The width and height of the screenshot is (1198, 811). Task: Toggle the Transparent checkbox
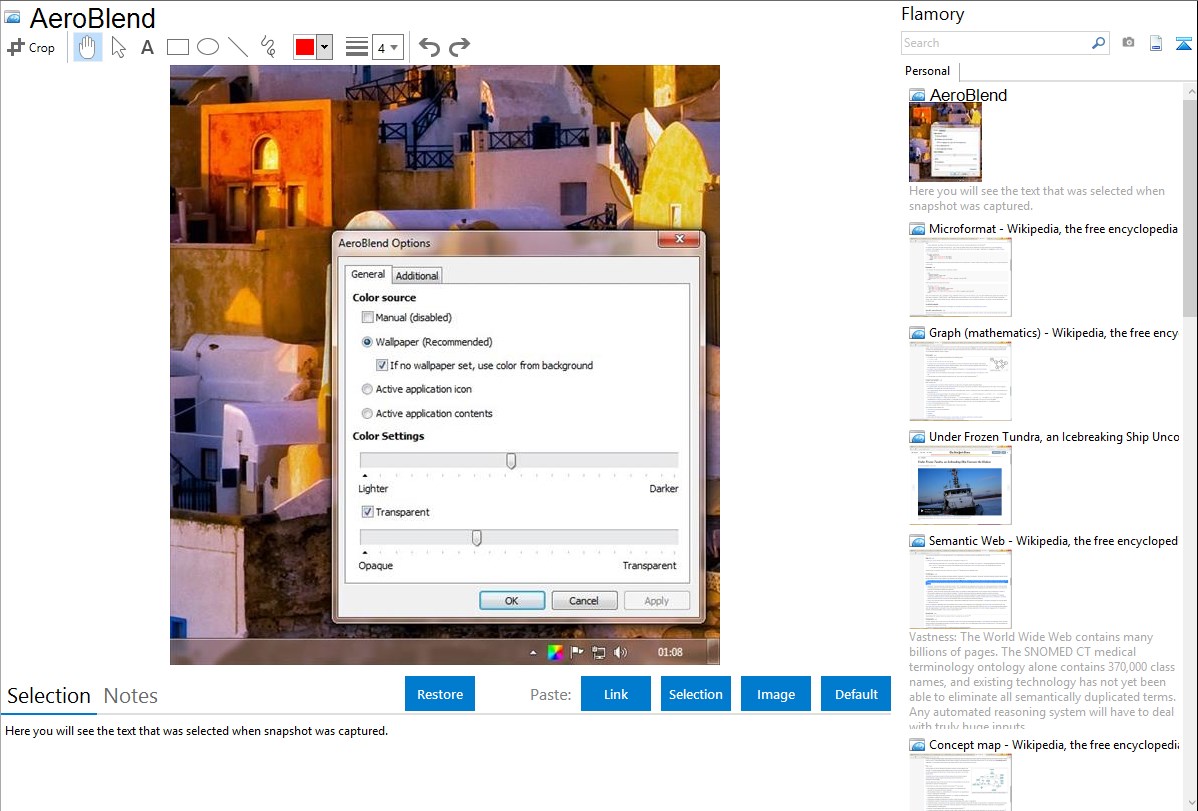point(368,512)
